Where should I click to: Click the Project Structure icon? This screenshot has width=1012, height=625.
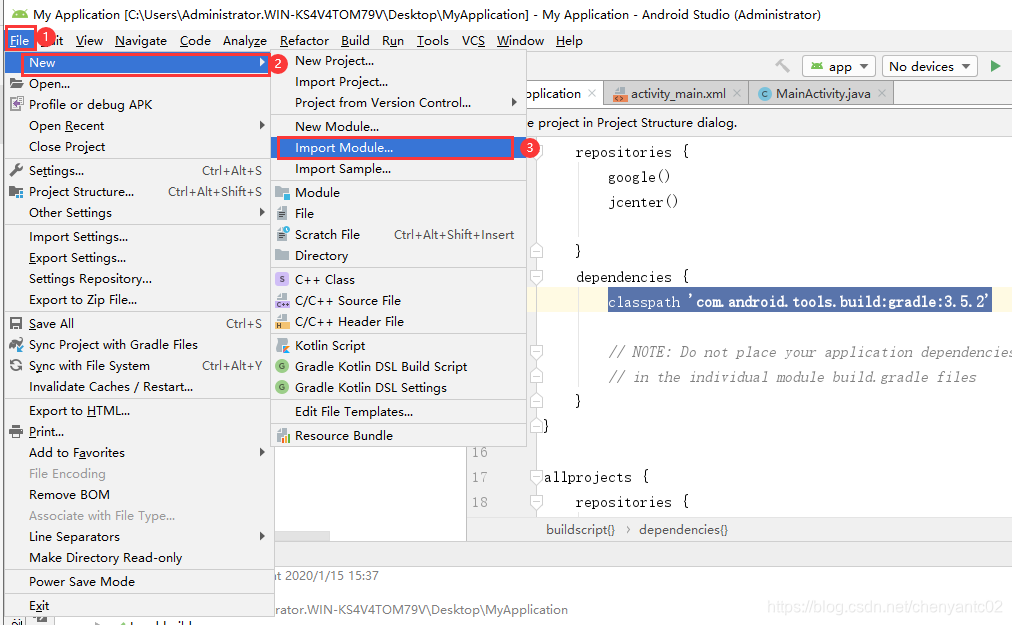(x=16, y=192)
